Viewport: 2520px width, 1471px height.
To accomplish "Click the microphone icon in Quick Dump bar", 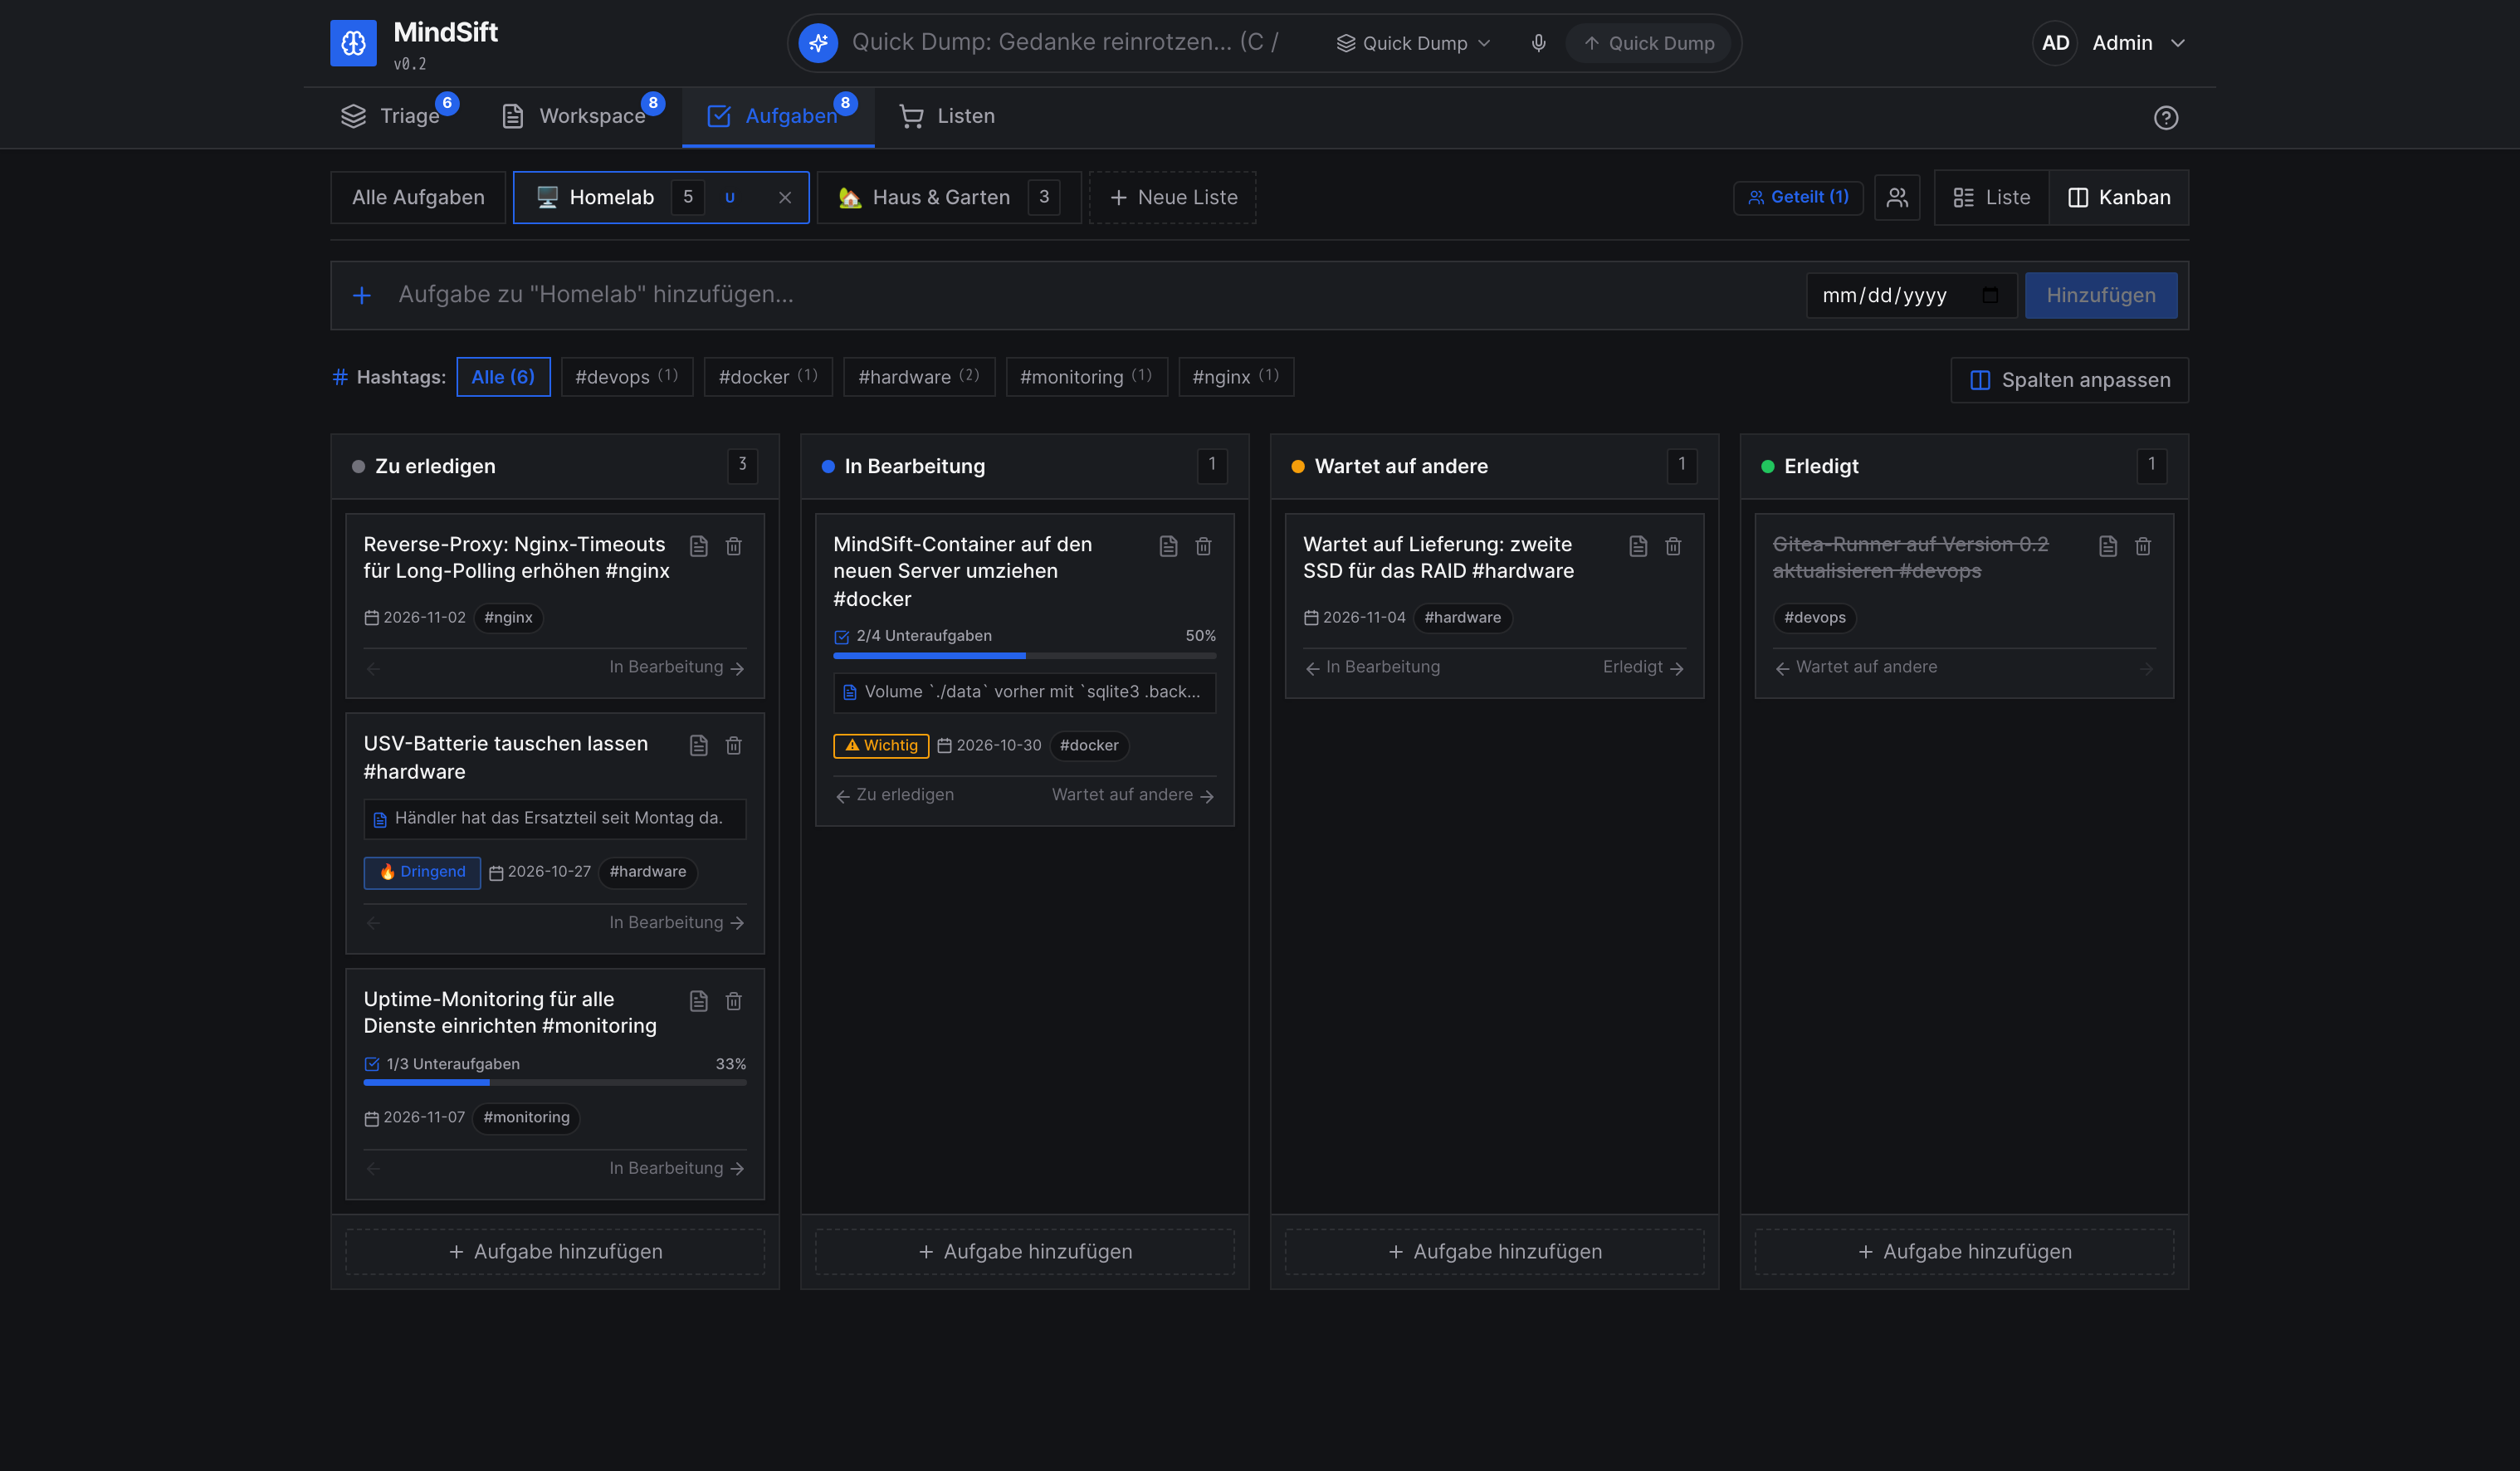I will [1538, 43].
